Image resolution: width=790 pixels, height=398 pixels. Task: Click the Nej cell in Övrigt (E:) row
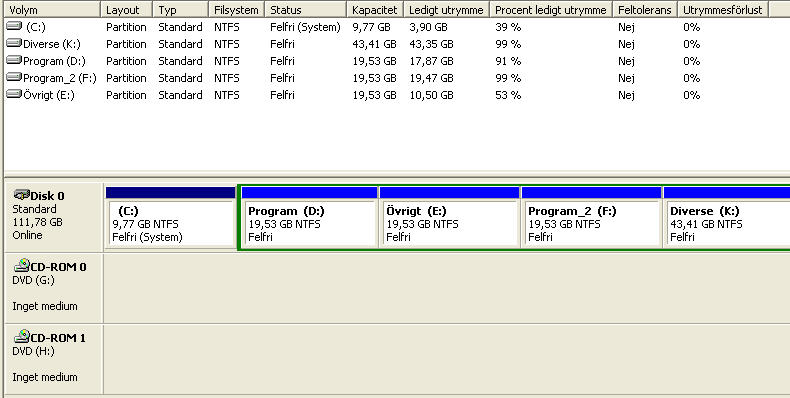[626, 96]
